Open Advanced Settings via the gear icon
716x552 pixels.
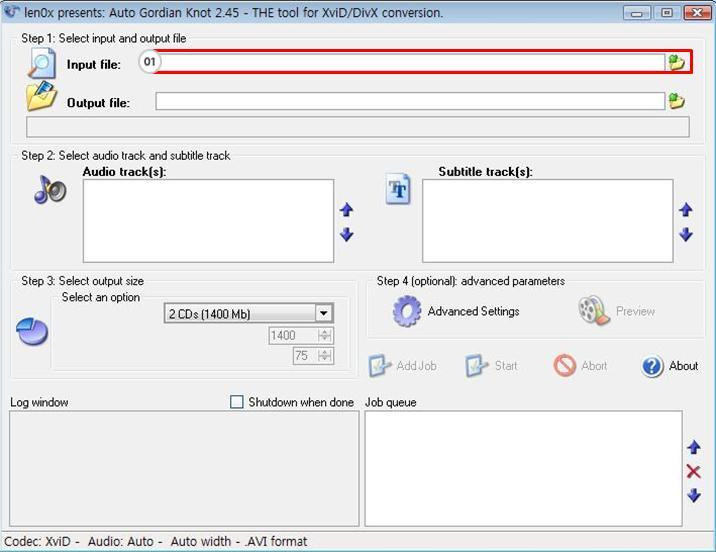[x=407, y=311]
